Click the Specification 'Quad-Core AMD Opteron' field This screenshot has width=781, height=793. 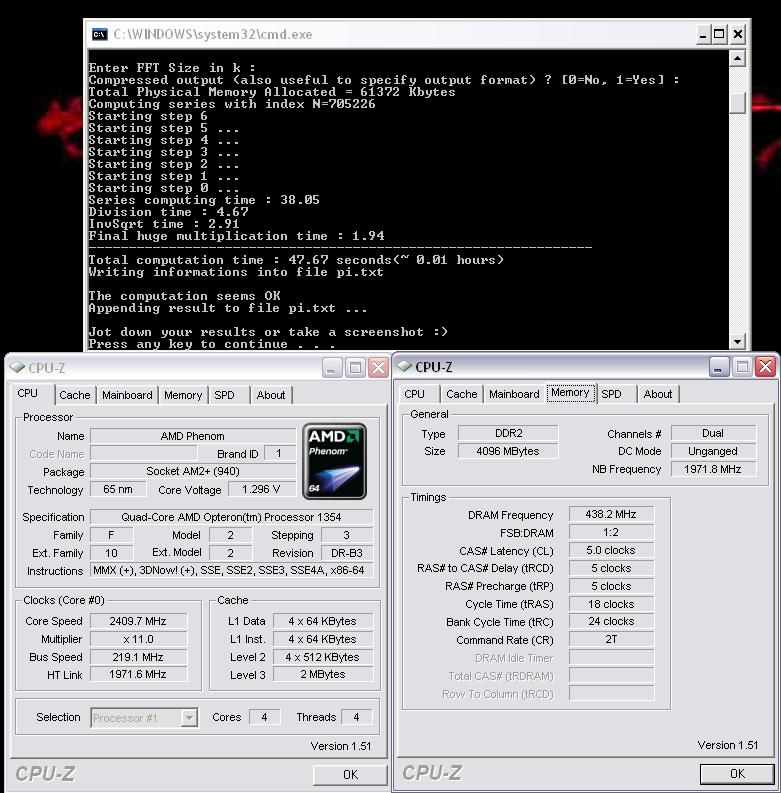click(x=232, y=517)
